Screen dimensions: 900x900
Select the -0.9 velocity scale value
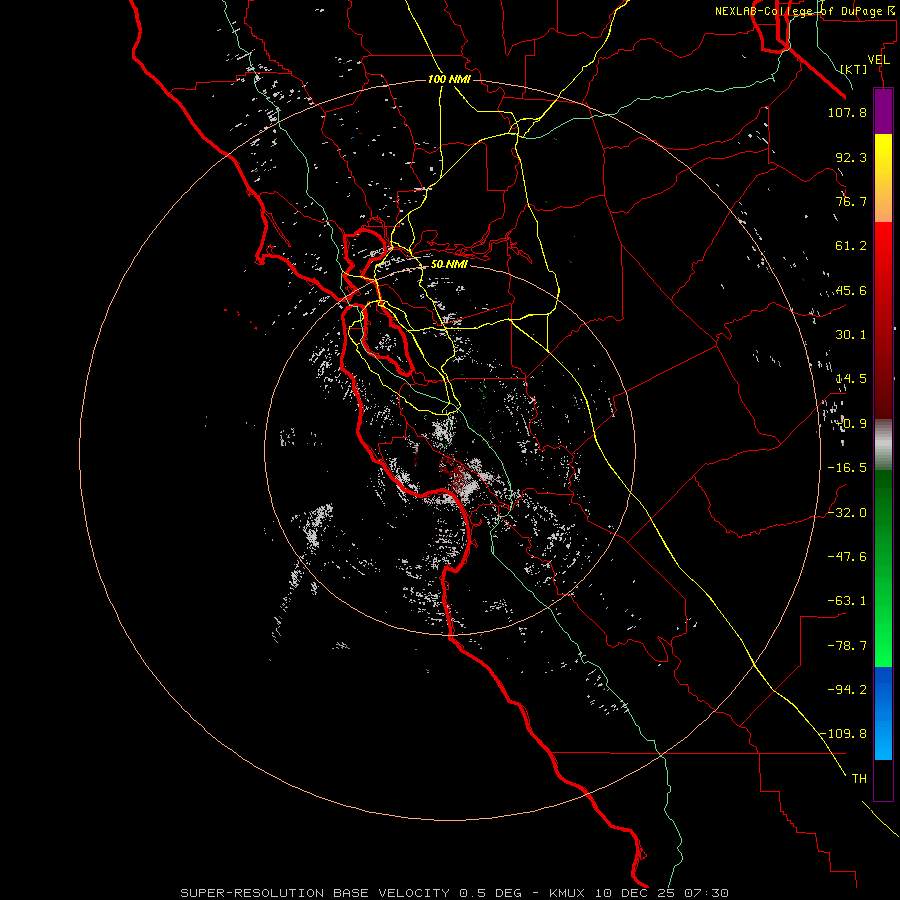tap(851, 424)
